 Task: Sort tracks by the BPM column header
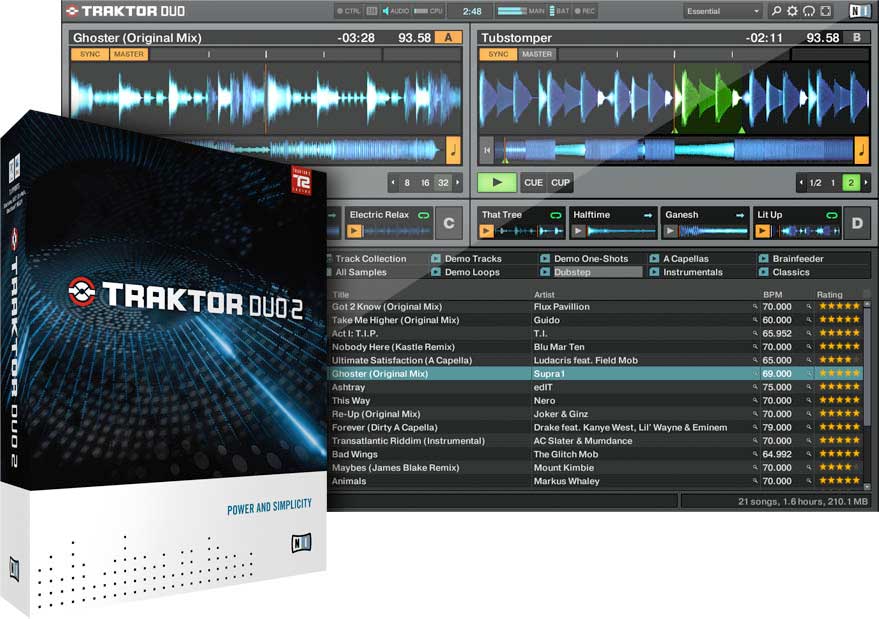point(772,294)
